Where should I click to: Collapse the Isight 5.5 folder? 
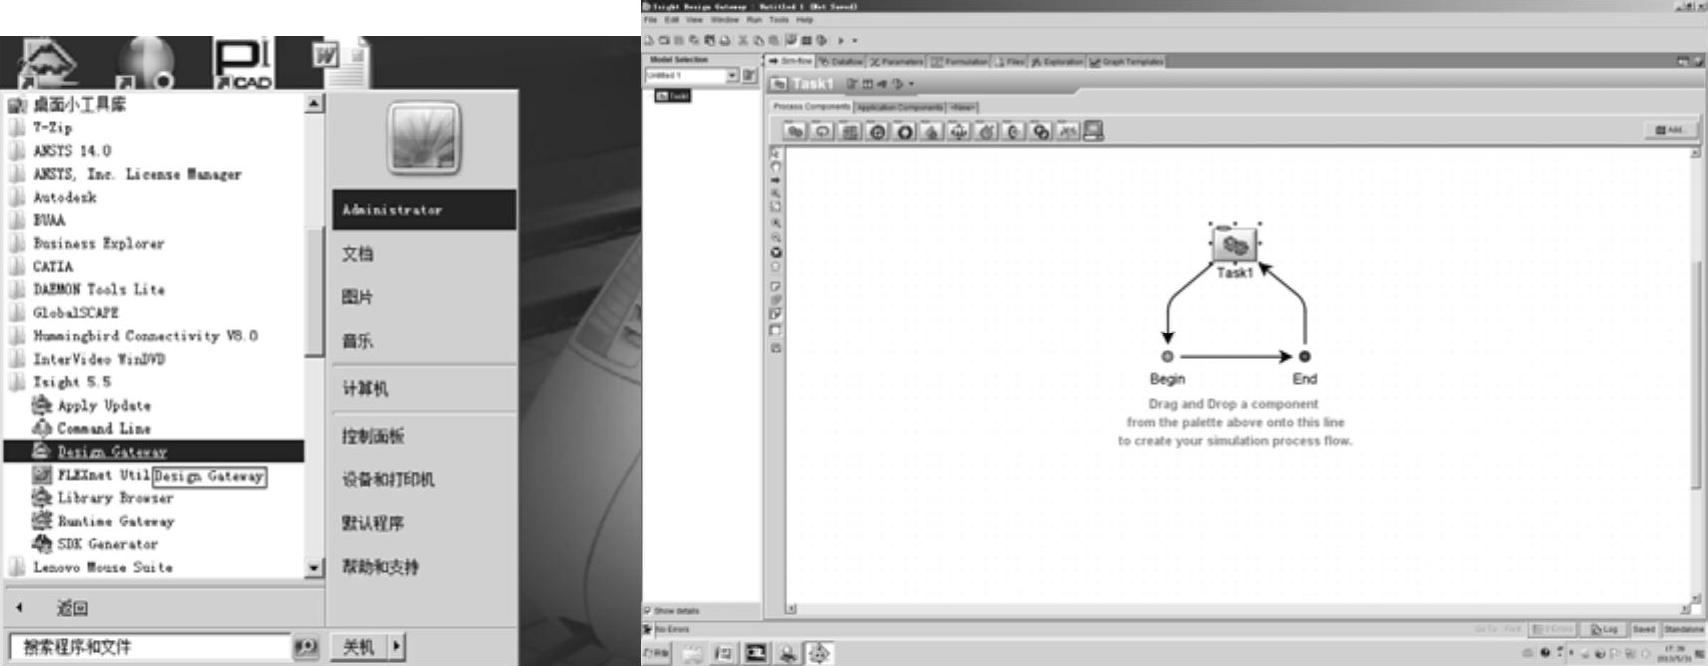click(x=71, y=382)
